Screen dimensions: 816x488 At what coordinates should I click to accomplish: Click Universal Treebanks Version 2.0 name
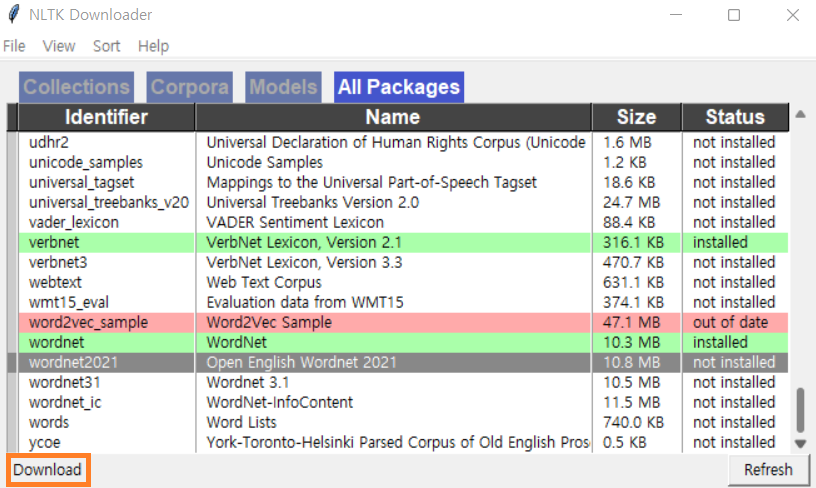pyautogui.click(x=312, y=202)
